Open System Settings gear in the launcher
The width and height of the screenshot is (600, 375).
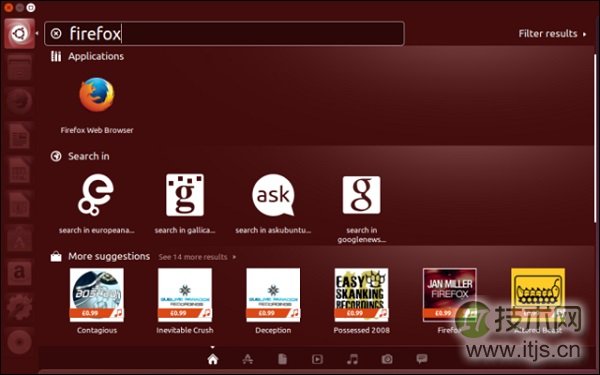coord(20,307)
